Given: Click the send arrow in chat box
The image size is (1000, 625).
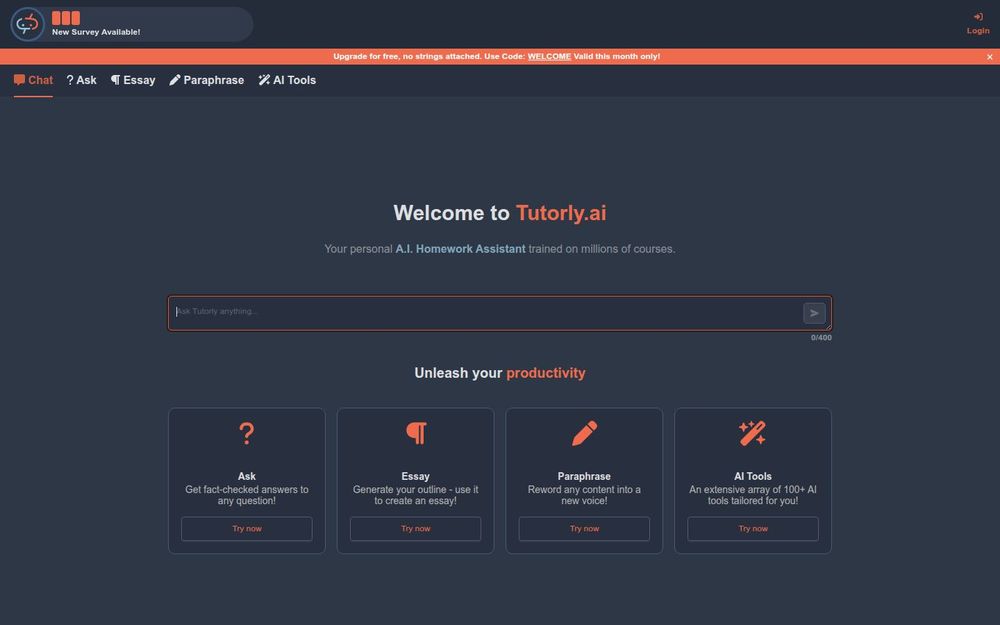Looking at the screenshot, I should click(814, 313).
